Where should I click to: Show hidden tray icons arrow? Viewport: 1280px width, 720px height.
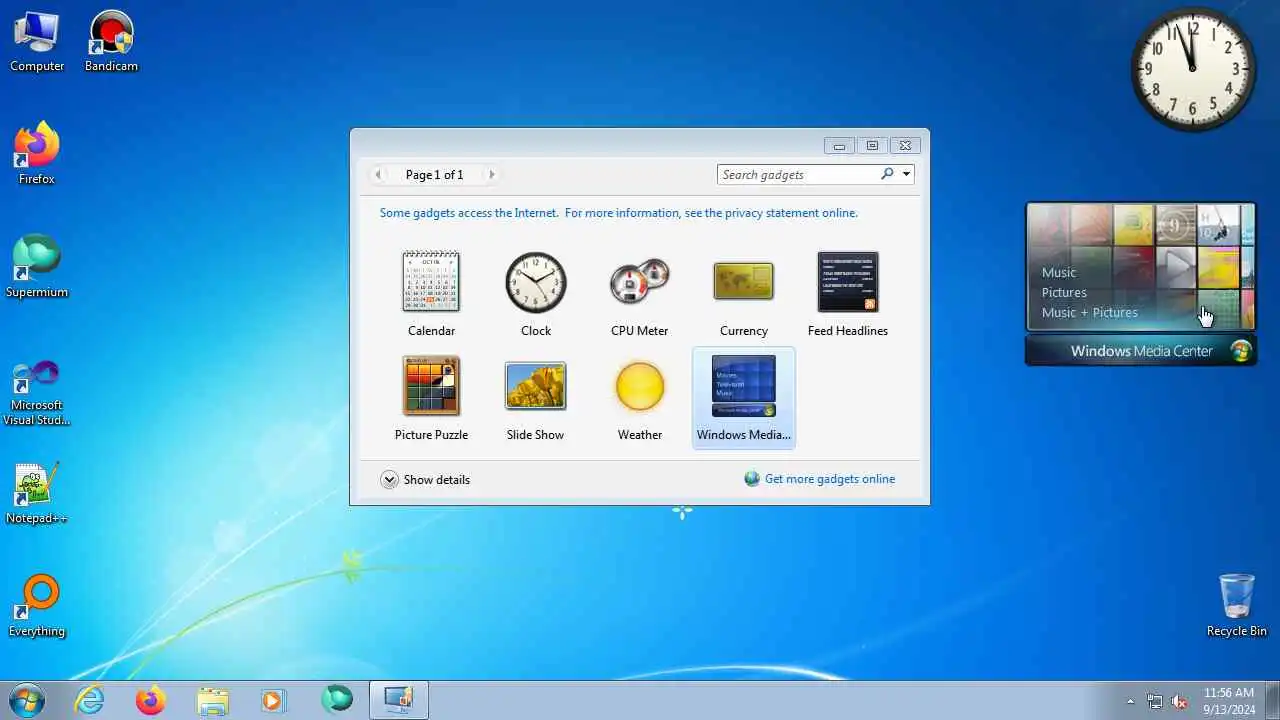tap(1130, 701)
